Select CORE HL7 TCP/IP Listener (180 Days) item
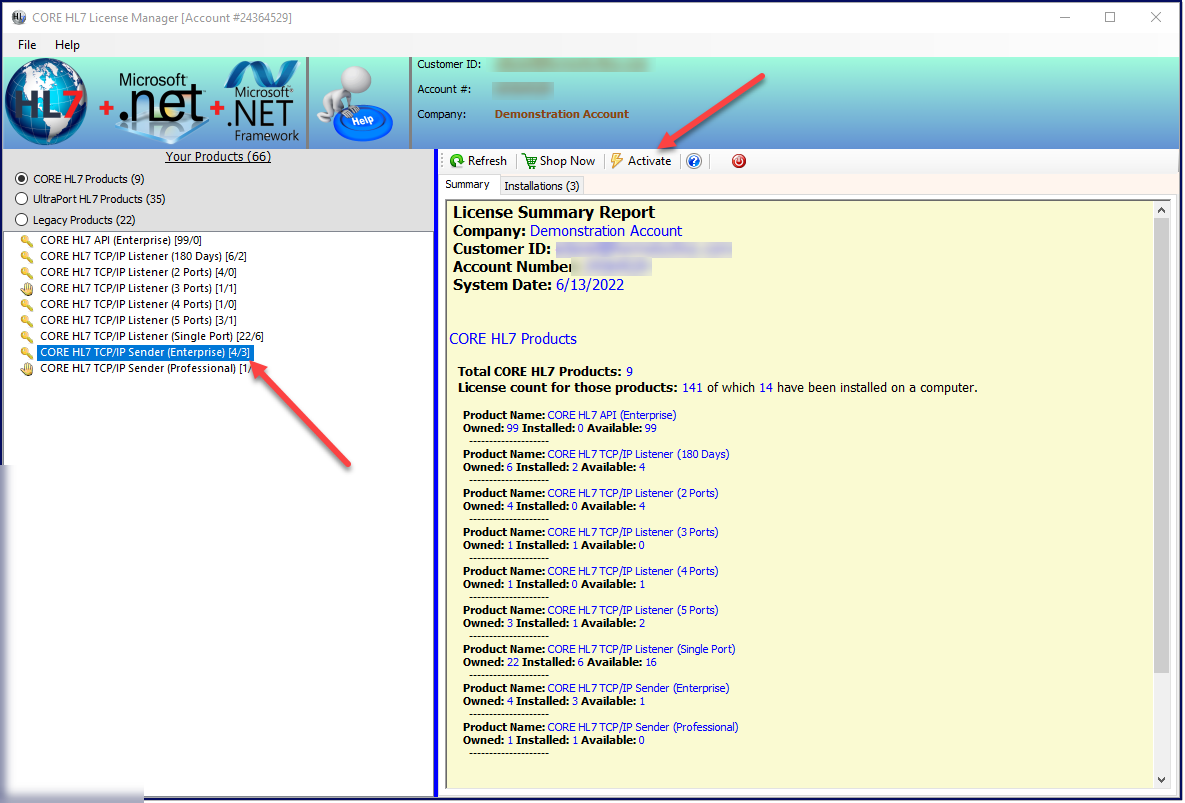Viewport: 1185px width, 803px height. [x=143, y=256]
